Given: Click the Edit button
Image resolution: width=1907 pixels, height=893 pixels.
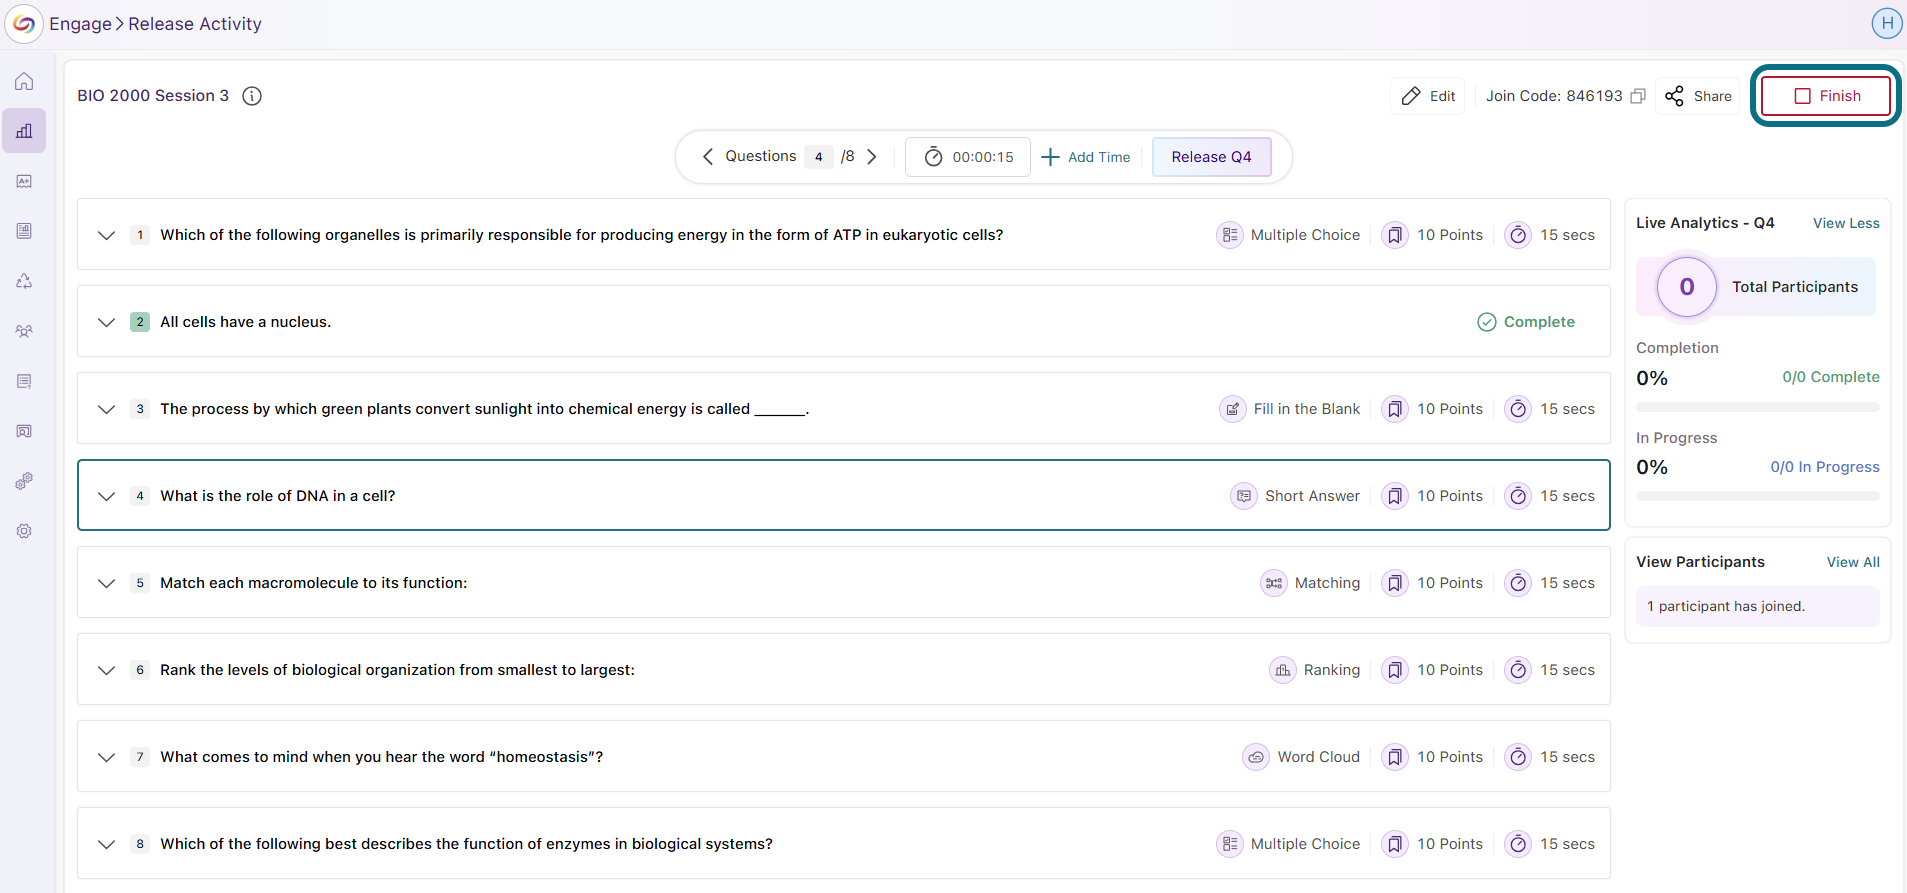Looking at the screenshot, I should click(1428, 96).
